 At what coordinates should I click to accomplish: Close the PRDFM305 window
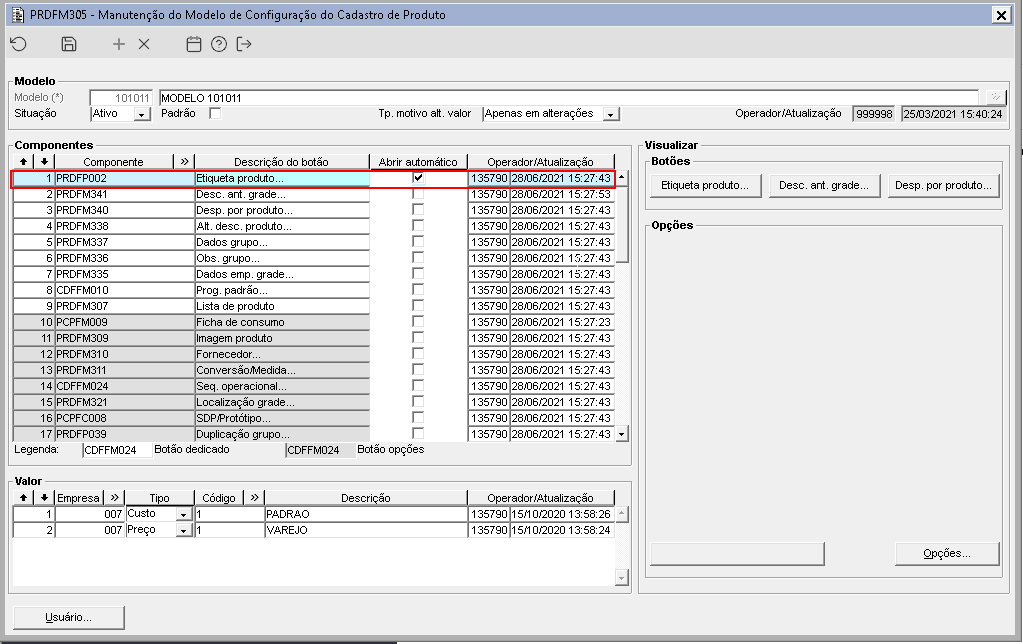(x=1001, y=15)
